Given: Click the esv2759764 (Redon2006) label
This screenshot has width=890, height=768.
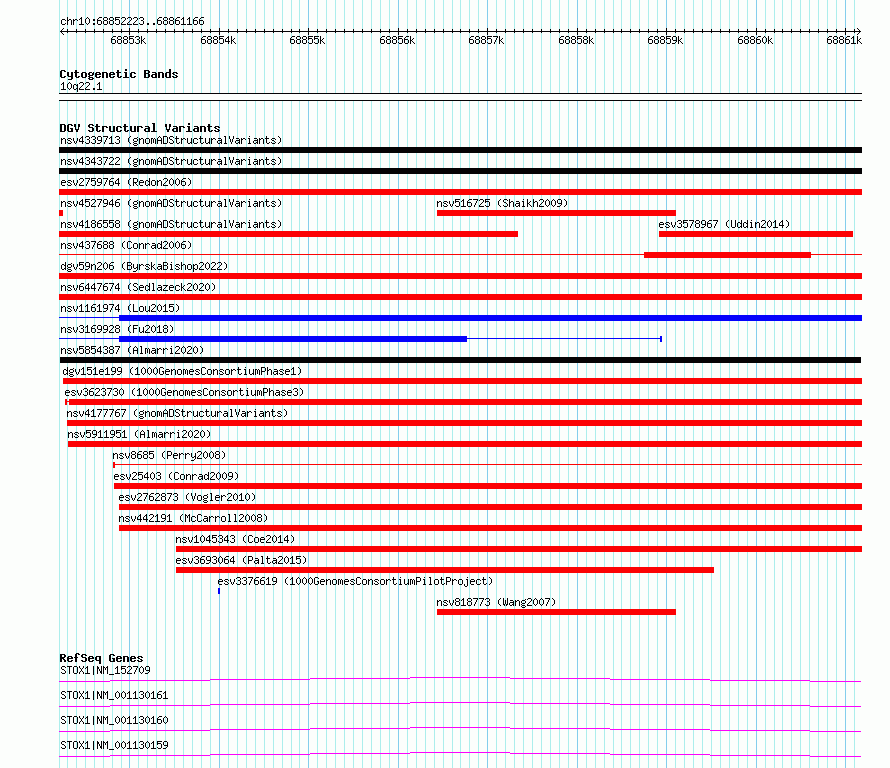Looking at the screenshot, I should point(126,182).
